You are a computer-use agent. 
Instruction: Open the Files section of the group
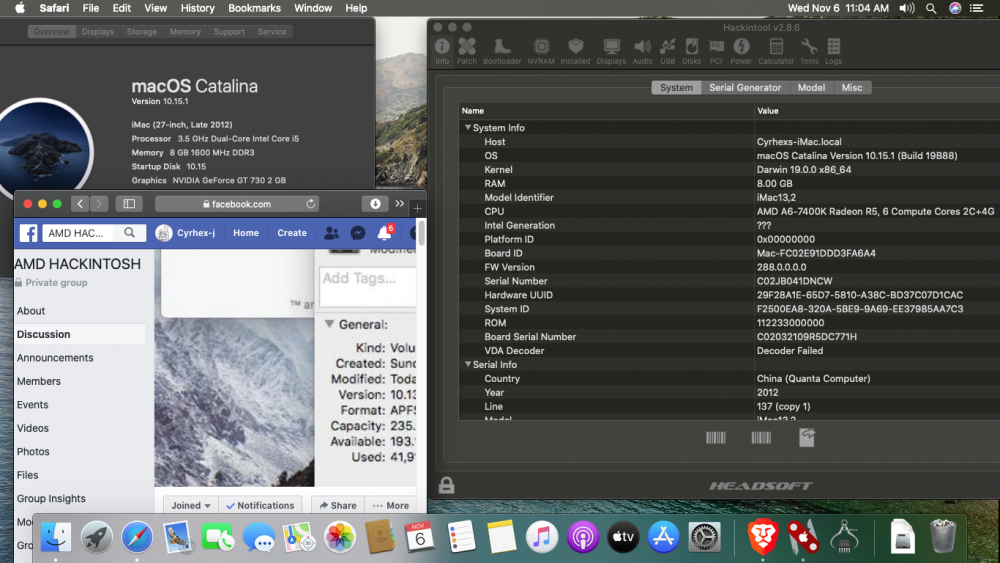(x=27, y=475)
